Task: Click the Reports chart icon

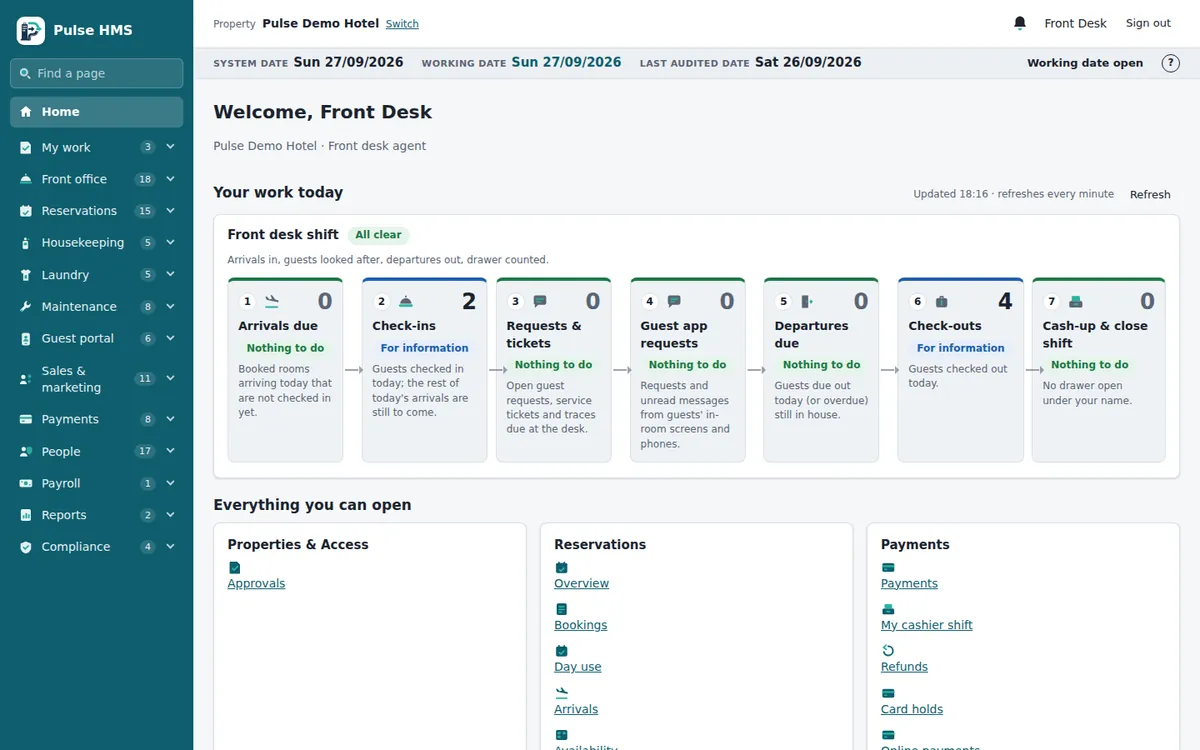Action: (26, 516)
